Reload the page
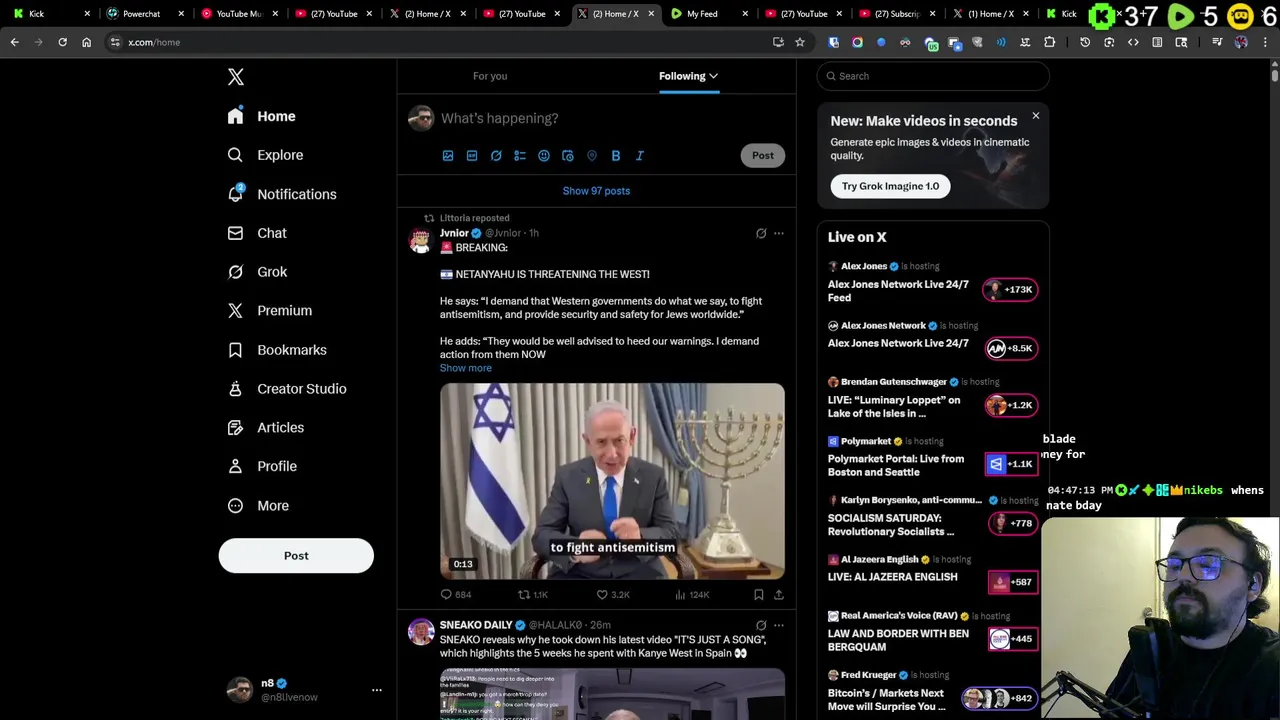The image size is (1280, 720). 62,42
